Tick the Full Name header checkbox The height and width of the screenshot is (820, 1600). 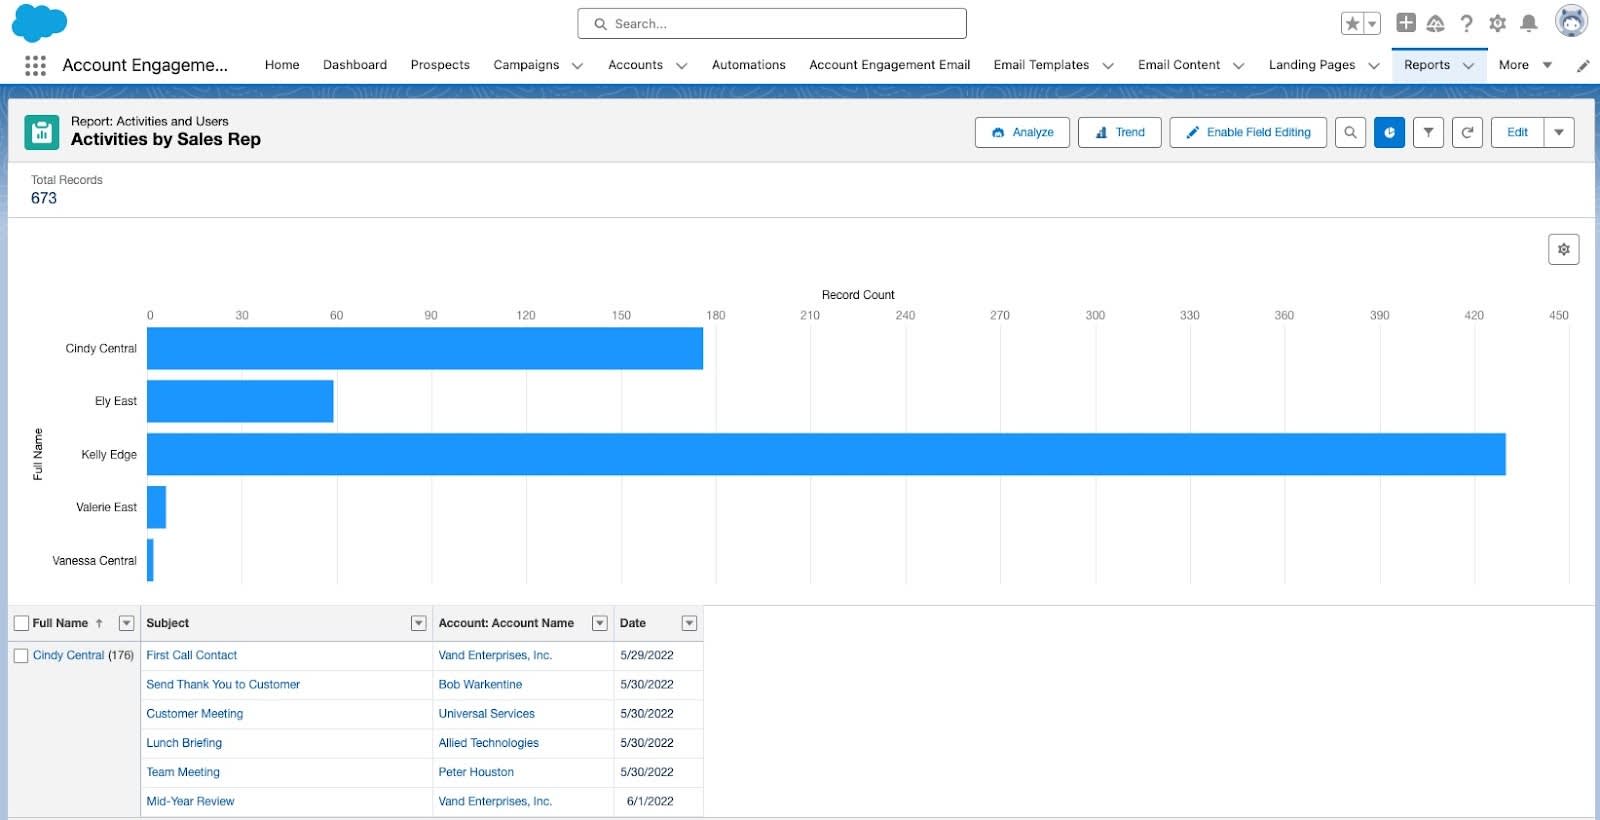21,623
